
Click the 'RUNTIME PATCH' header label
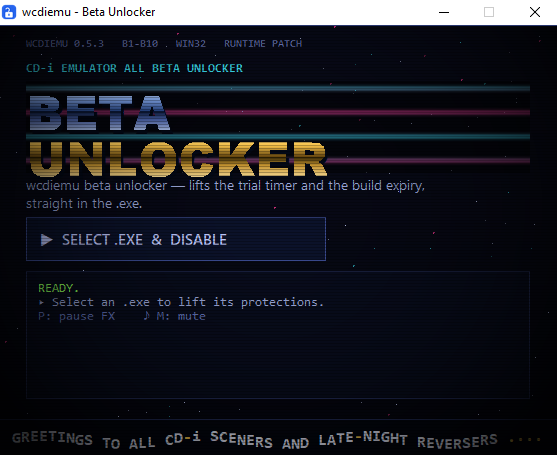click(x=263, y=44)
